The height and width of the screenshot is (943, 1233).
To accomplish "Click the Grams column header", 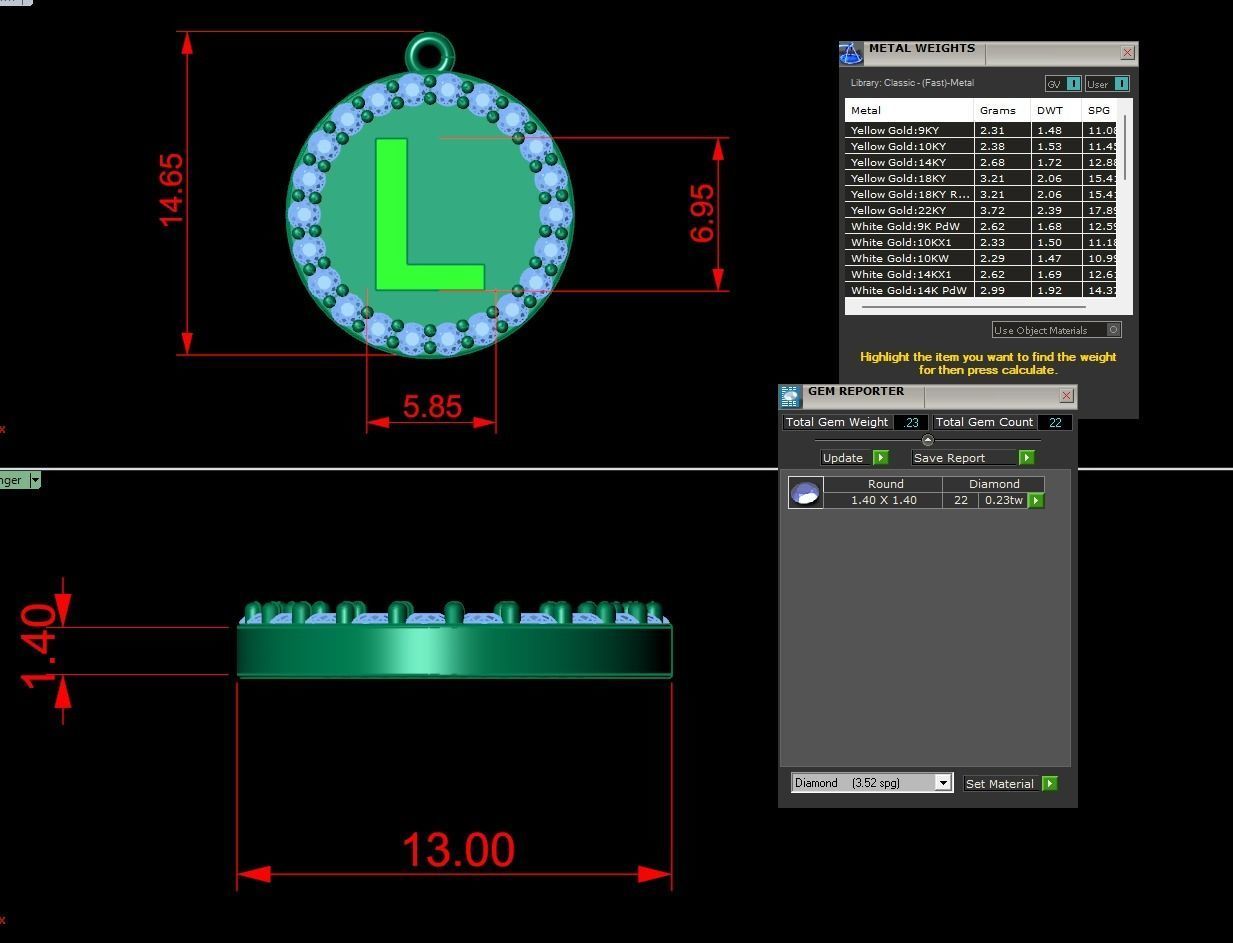I will (1002, 110).
